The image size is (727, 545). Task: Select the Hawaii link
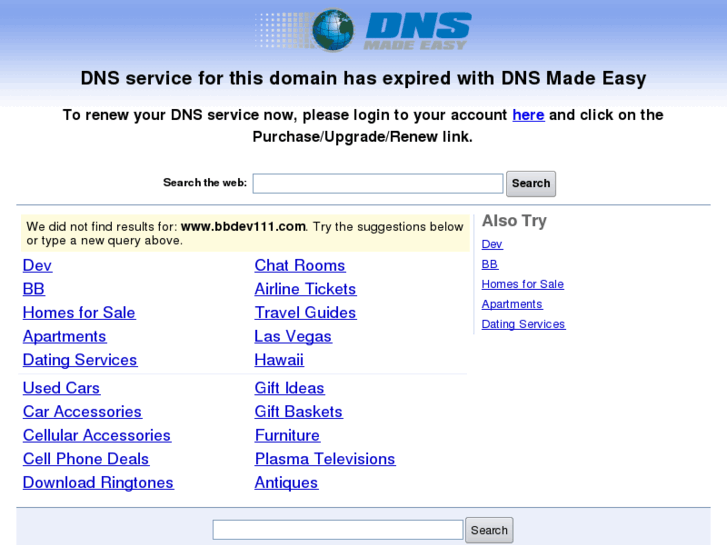coord(279,360)
